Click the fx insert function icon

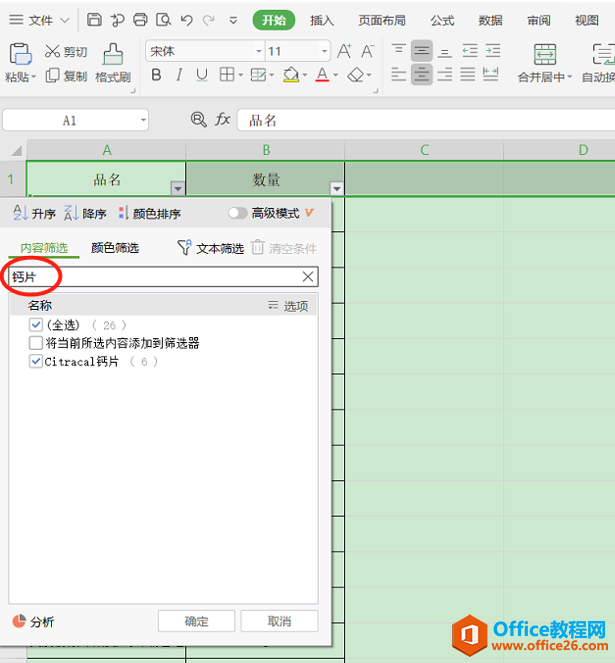(222, 119)
